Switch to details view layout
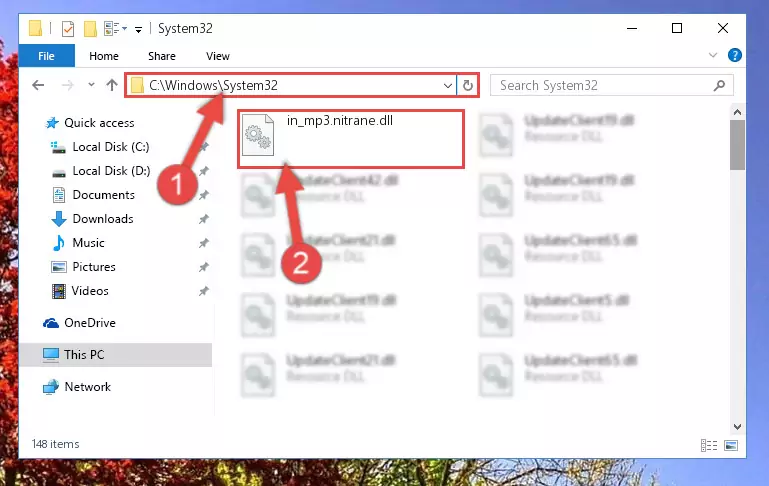Viewport: 769px width, 486px height. click(x=709, y=445)
